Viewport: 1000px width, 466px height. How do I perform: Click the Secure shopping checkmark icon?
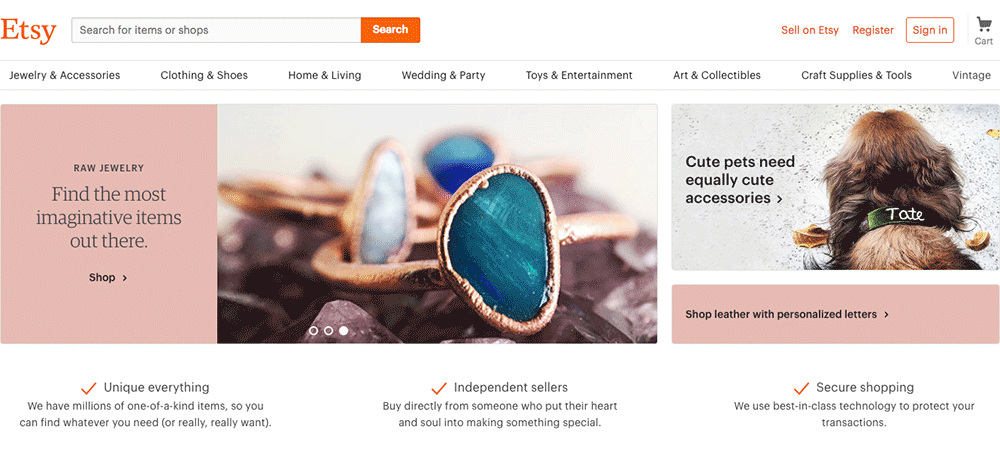coord(800,388)
